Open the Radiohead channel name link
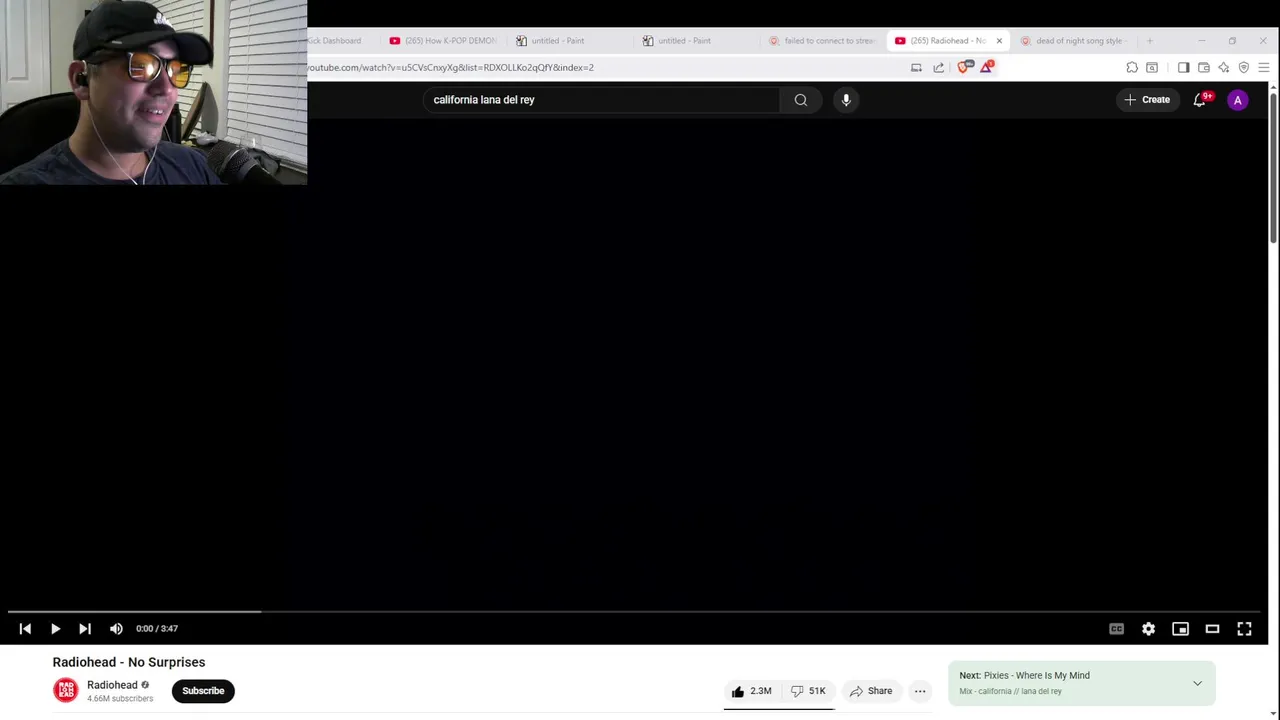This screenshot has height=720, width=1280. pyautogui.click(x=112, y=685)
